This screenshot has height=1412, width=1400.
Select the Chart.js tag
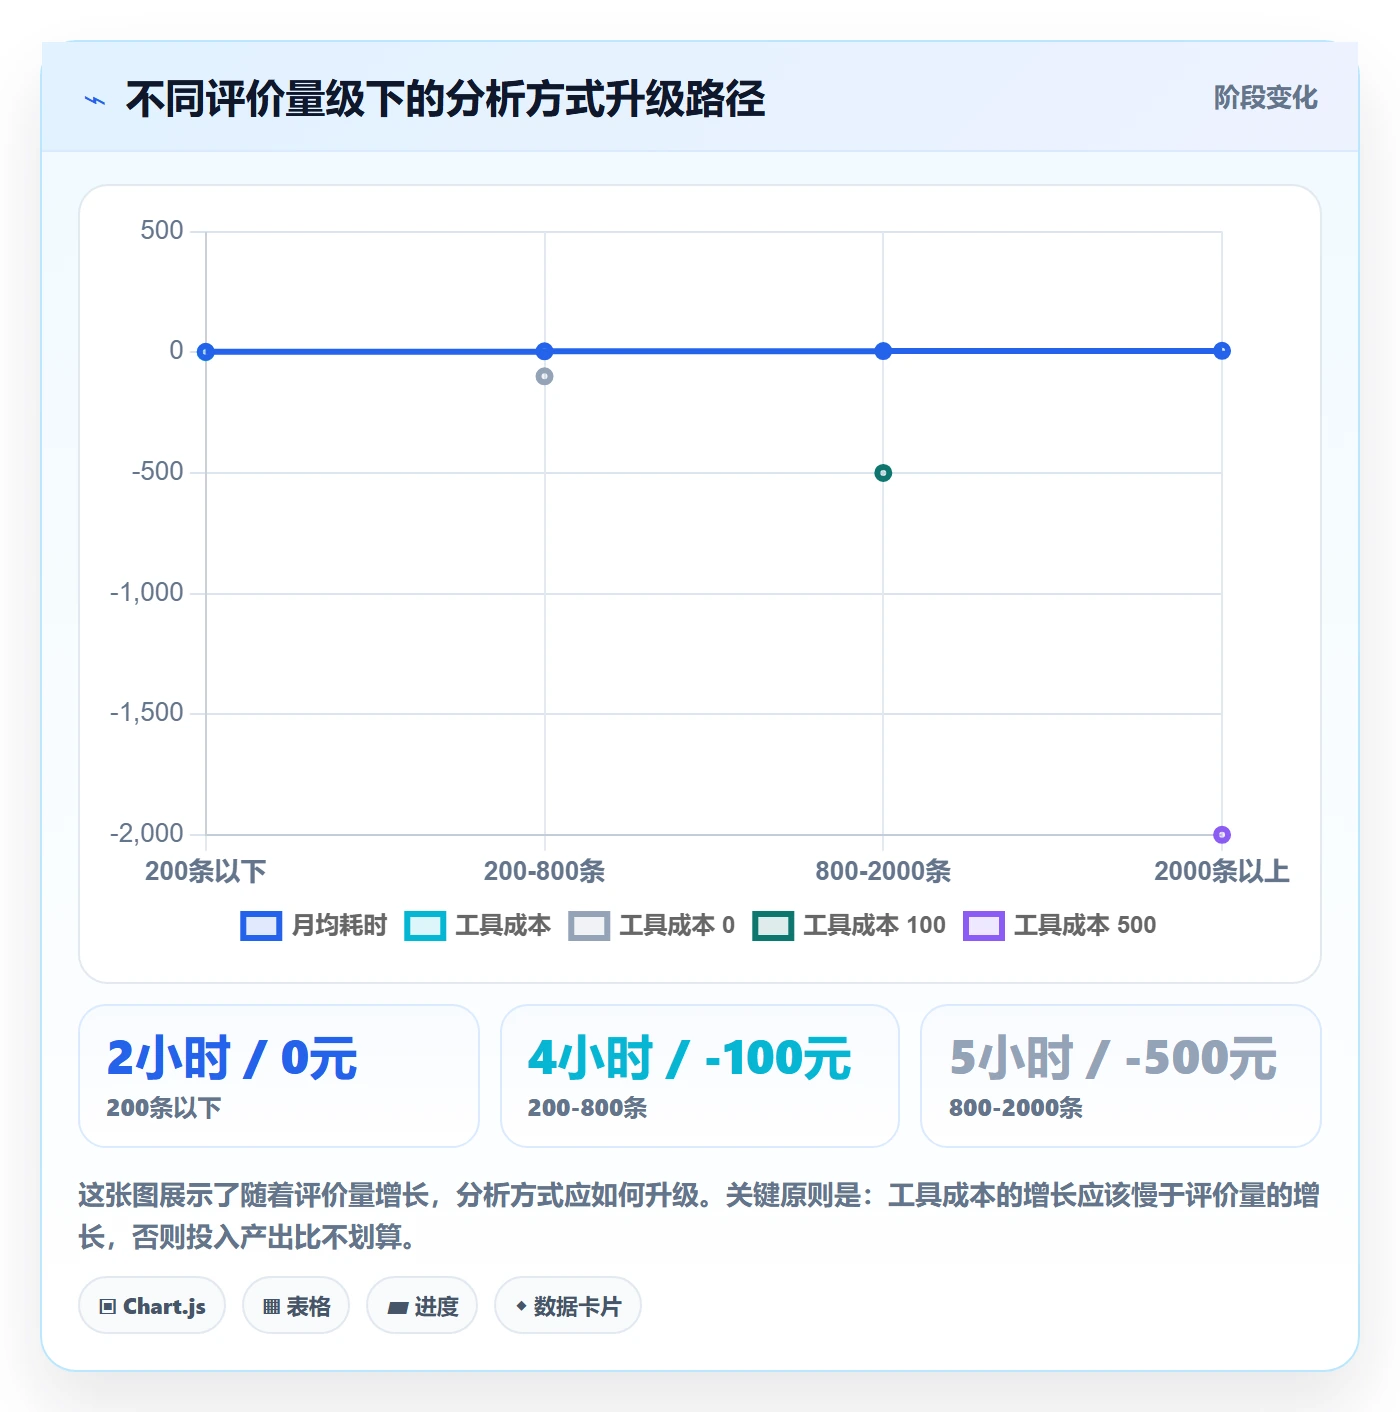152,1306
